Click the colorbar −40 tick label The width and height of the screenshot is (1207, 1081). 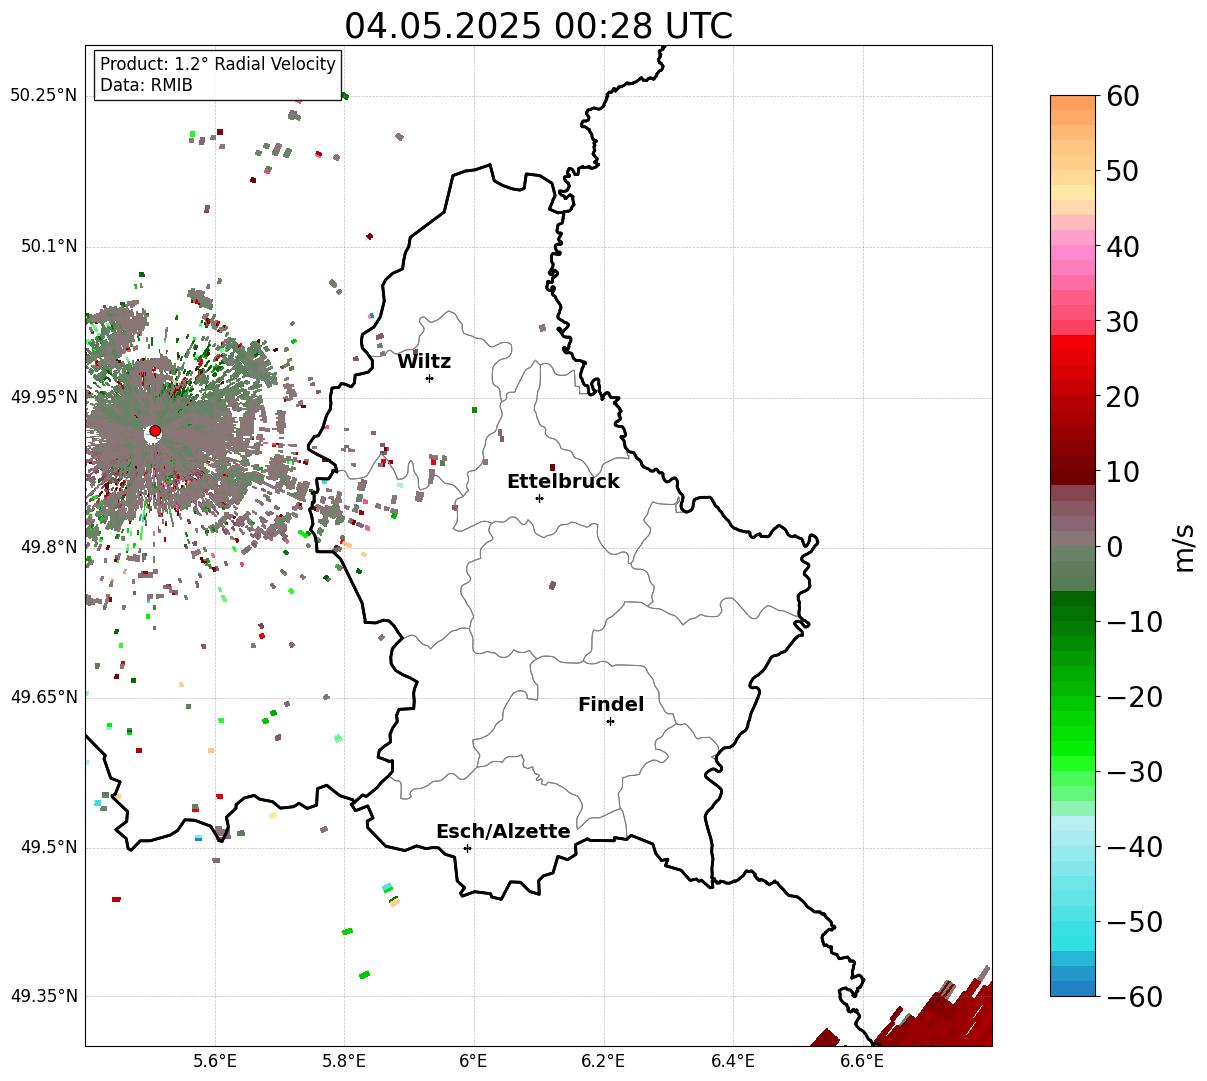[1134, 847]
